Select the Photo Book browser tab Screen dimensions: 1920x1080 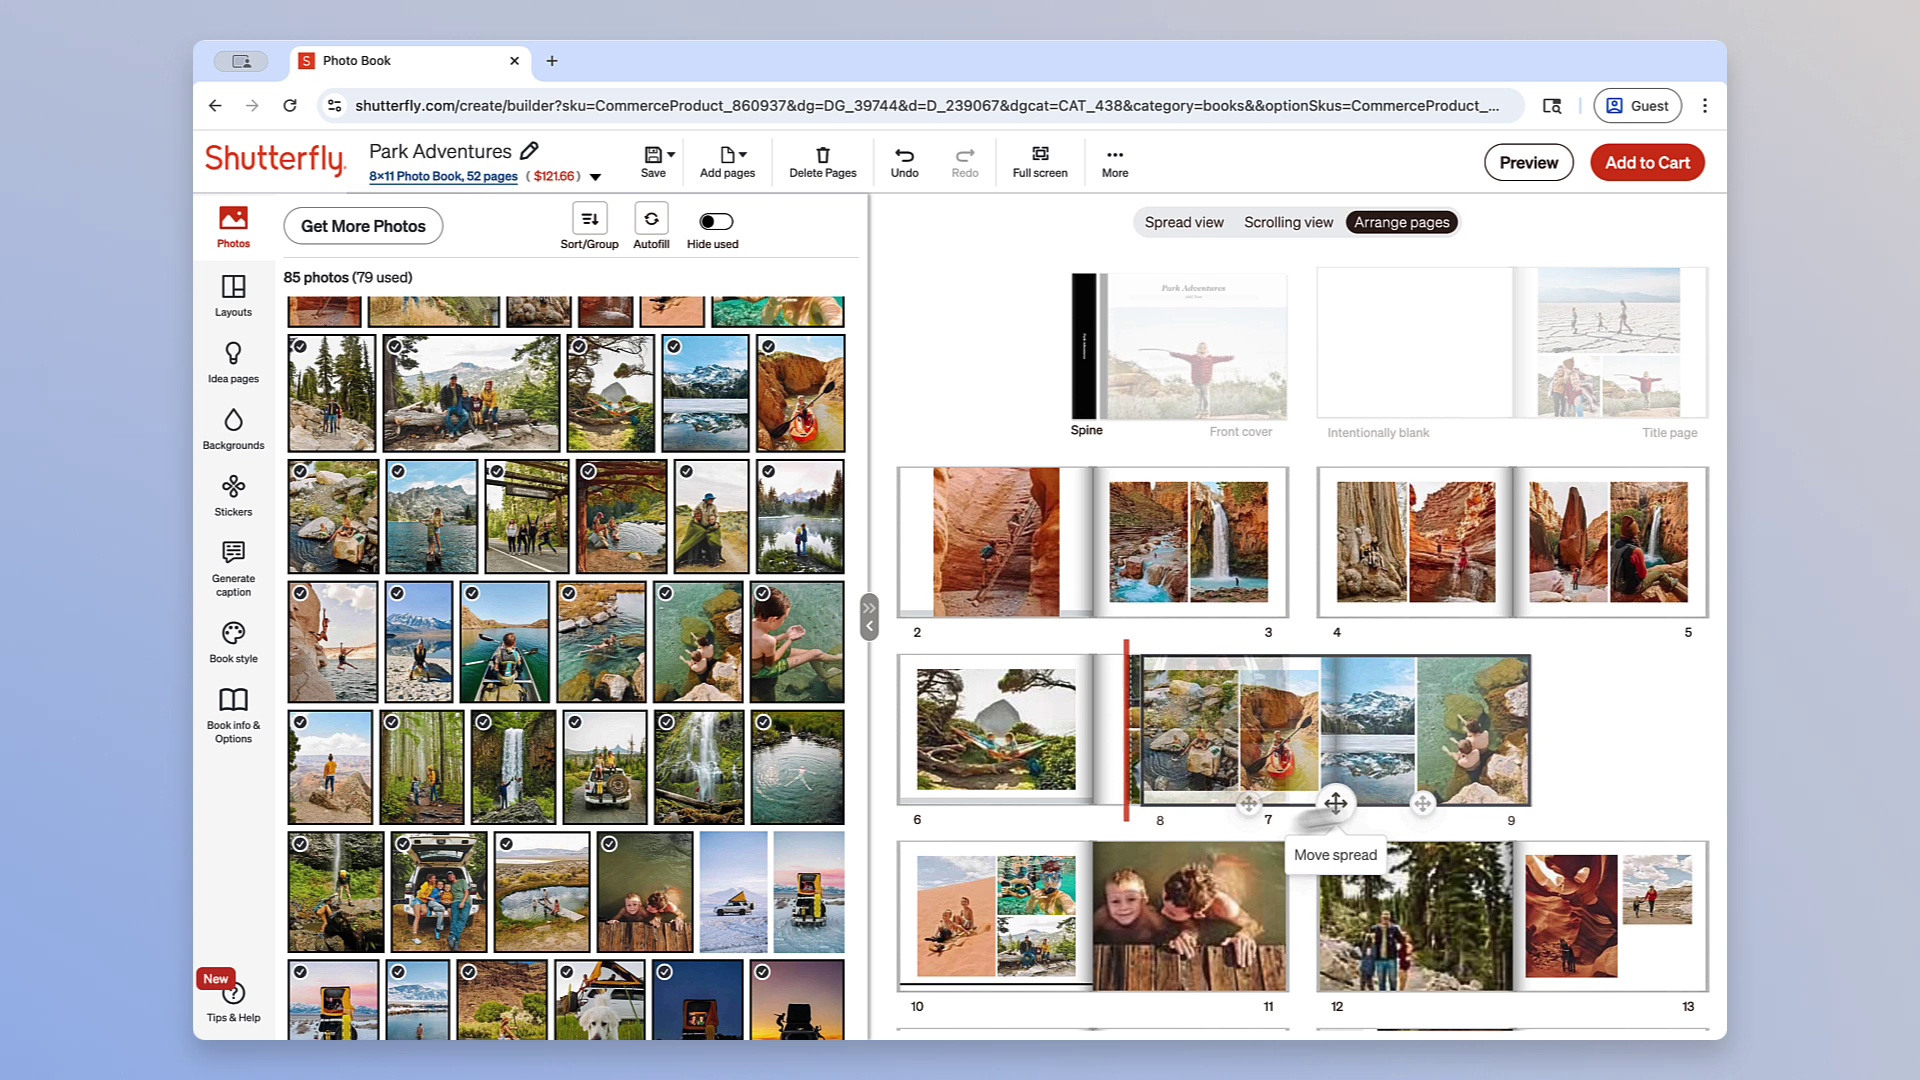click(410, 61)
